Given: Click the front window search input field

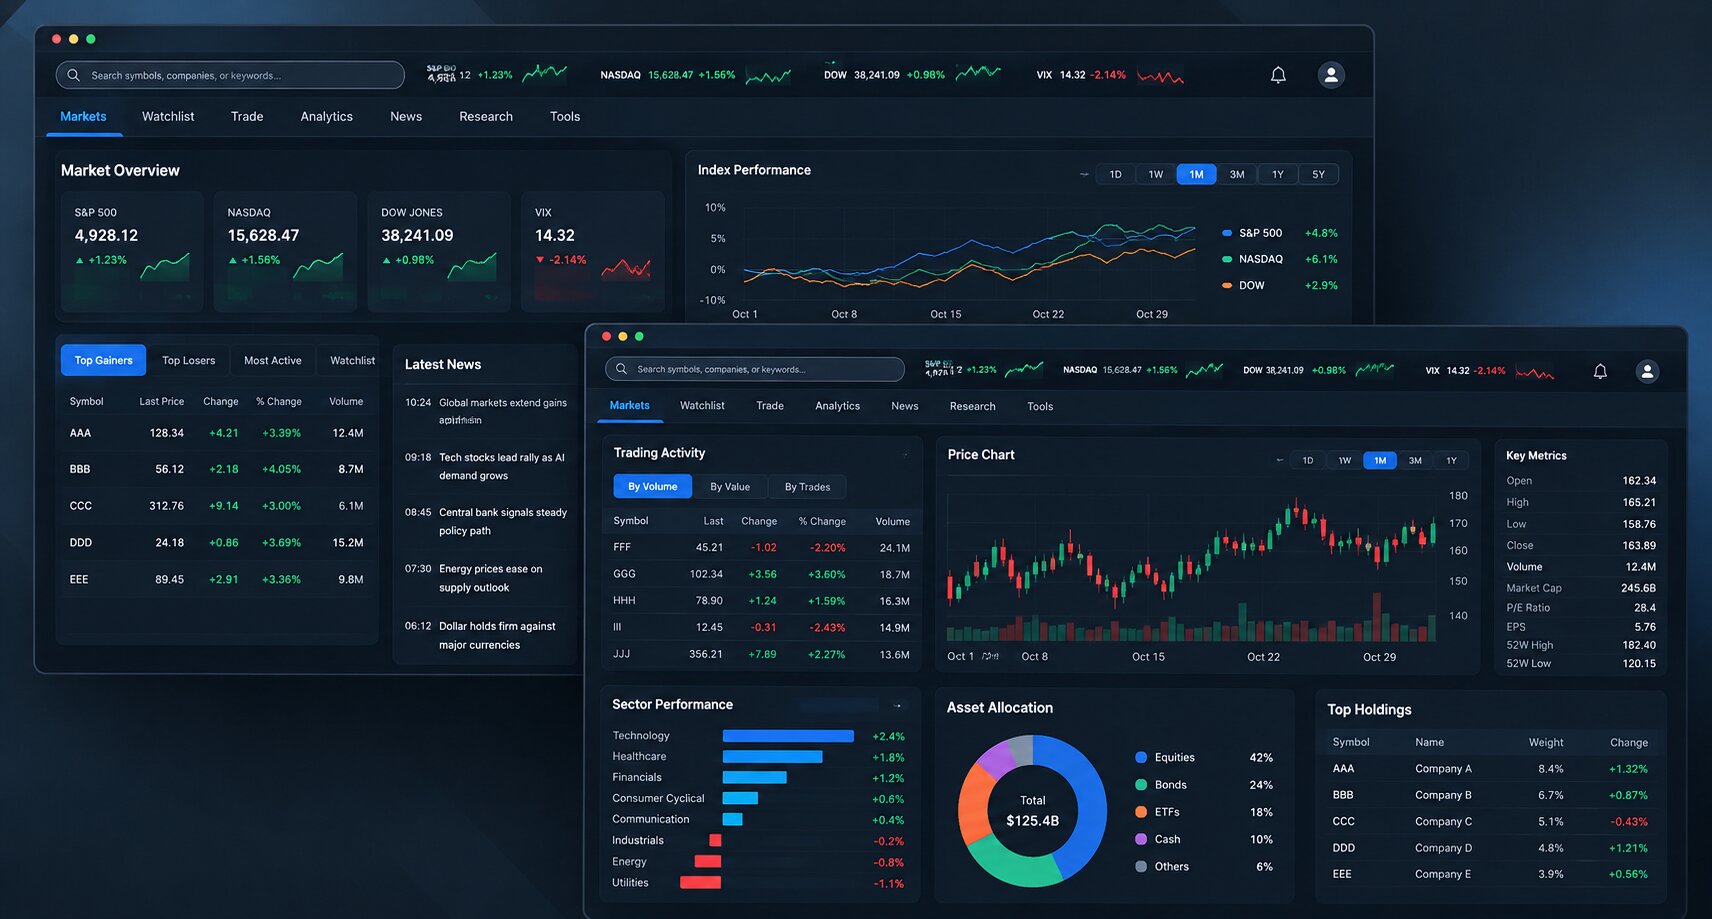Looking at the screenshot, I should (755, 369).
